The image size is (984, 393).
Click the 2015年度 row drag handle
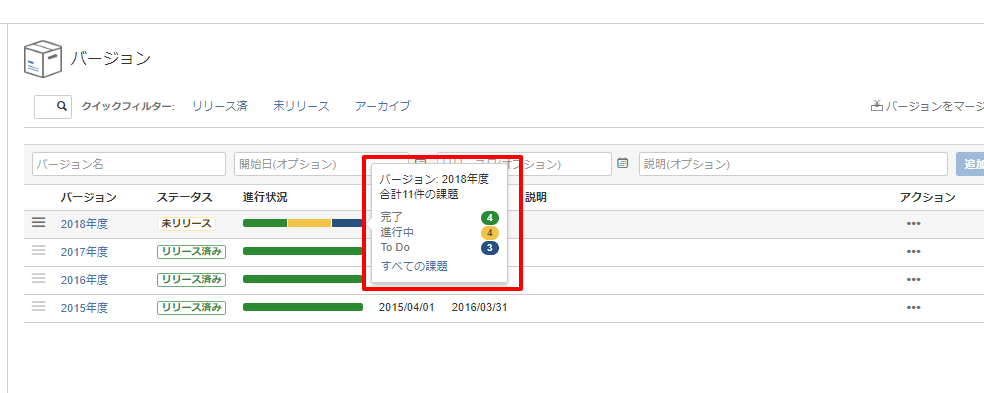coord(39,306)
